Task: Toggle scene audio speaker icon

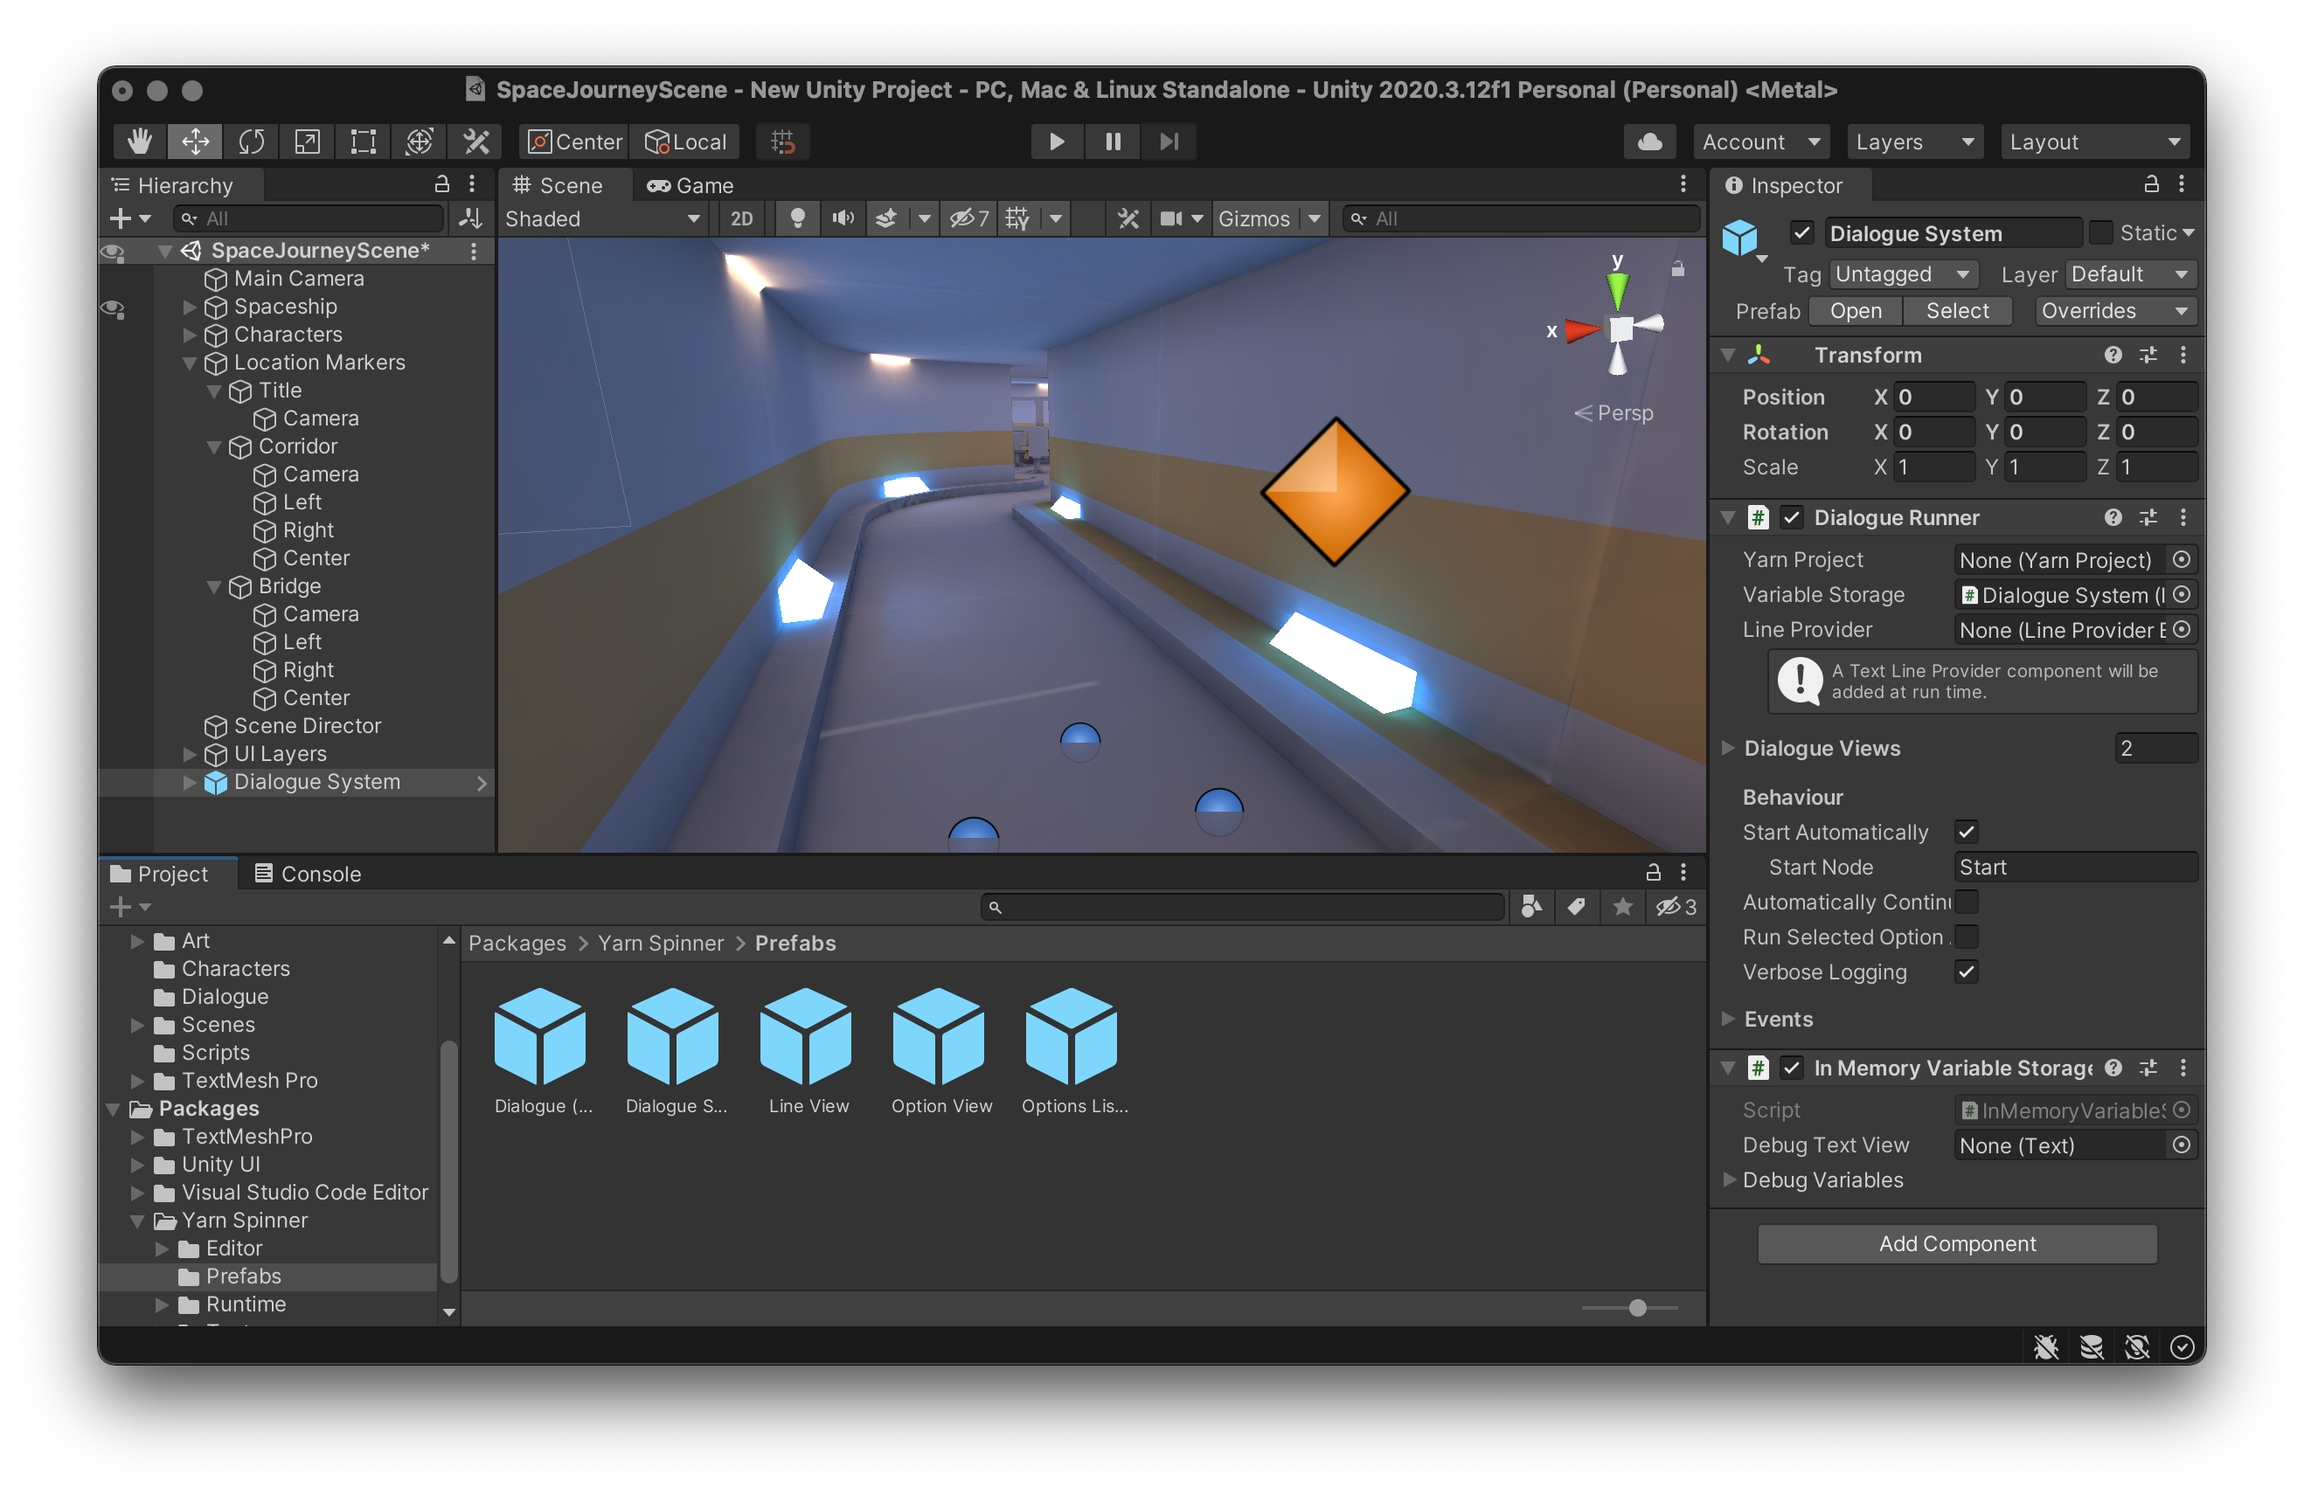Action: pyautogui.click(x=842, y=218)
